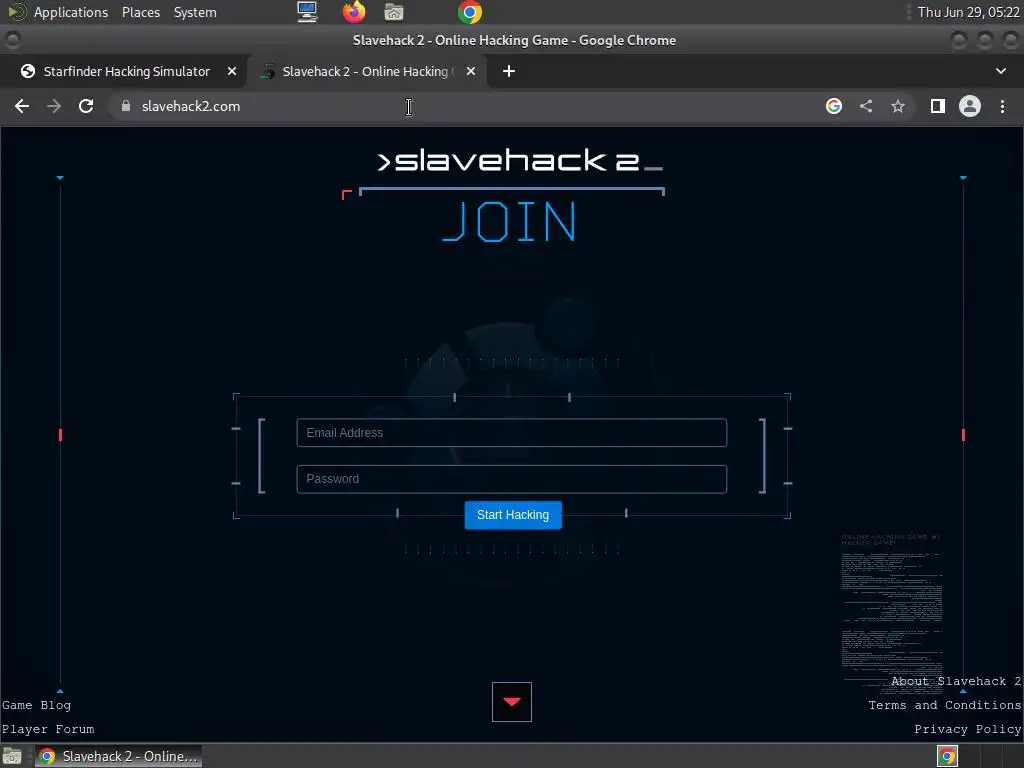Click the show desktop icon in the bottom panel
This screenshot has height=768, width=1024.
tap(12, 756)
